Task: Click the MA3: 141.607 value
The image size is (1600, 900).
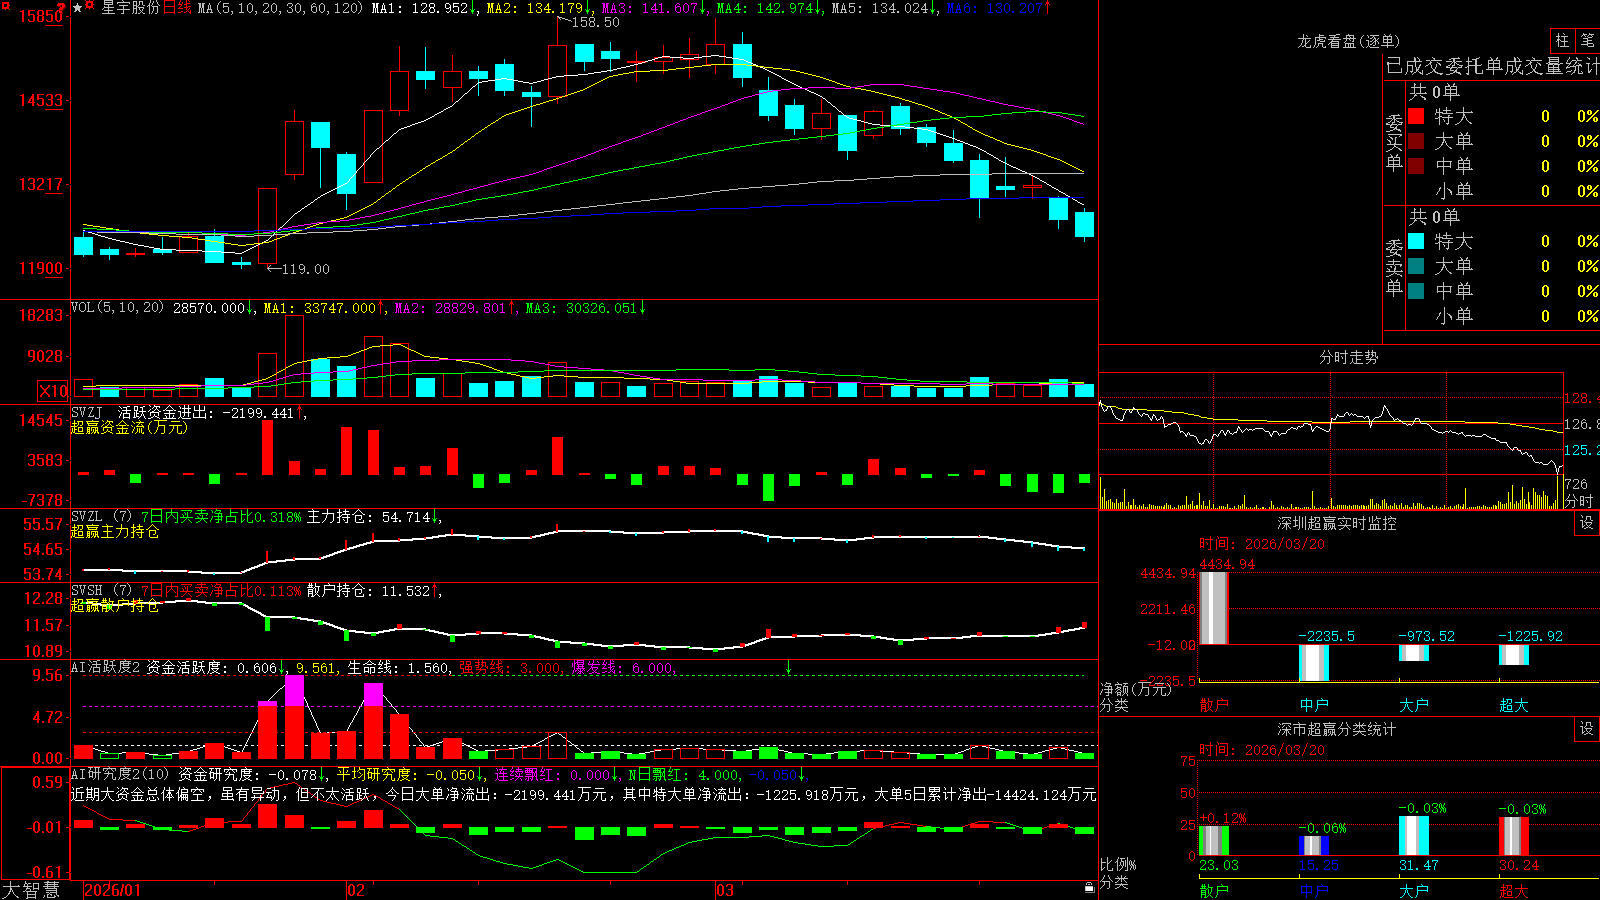Action: [x=649, y=8]
